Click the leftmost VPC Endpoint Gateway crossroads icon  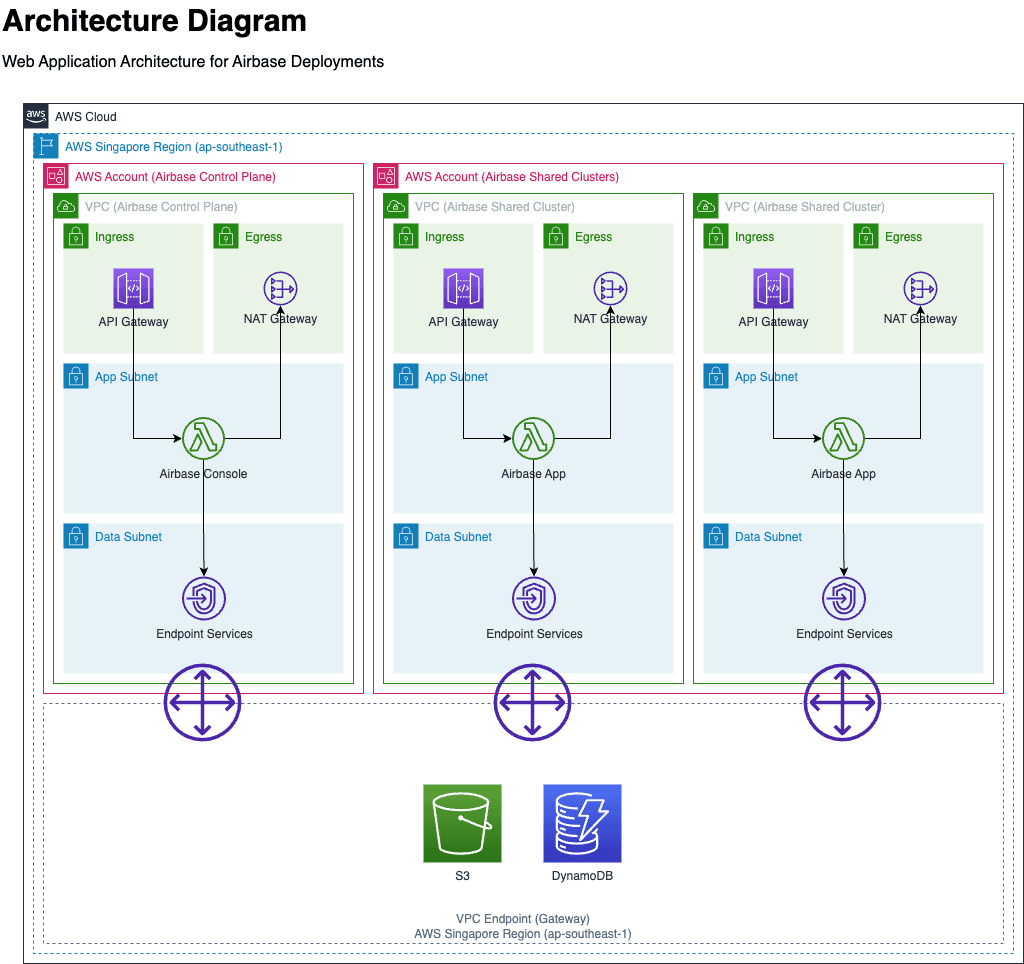202,703
